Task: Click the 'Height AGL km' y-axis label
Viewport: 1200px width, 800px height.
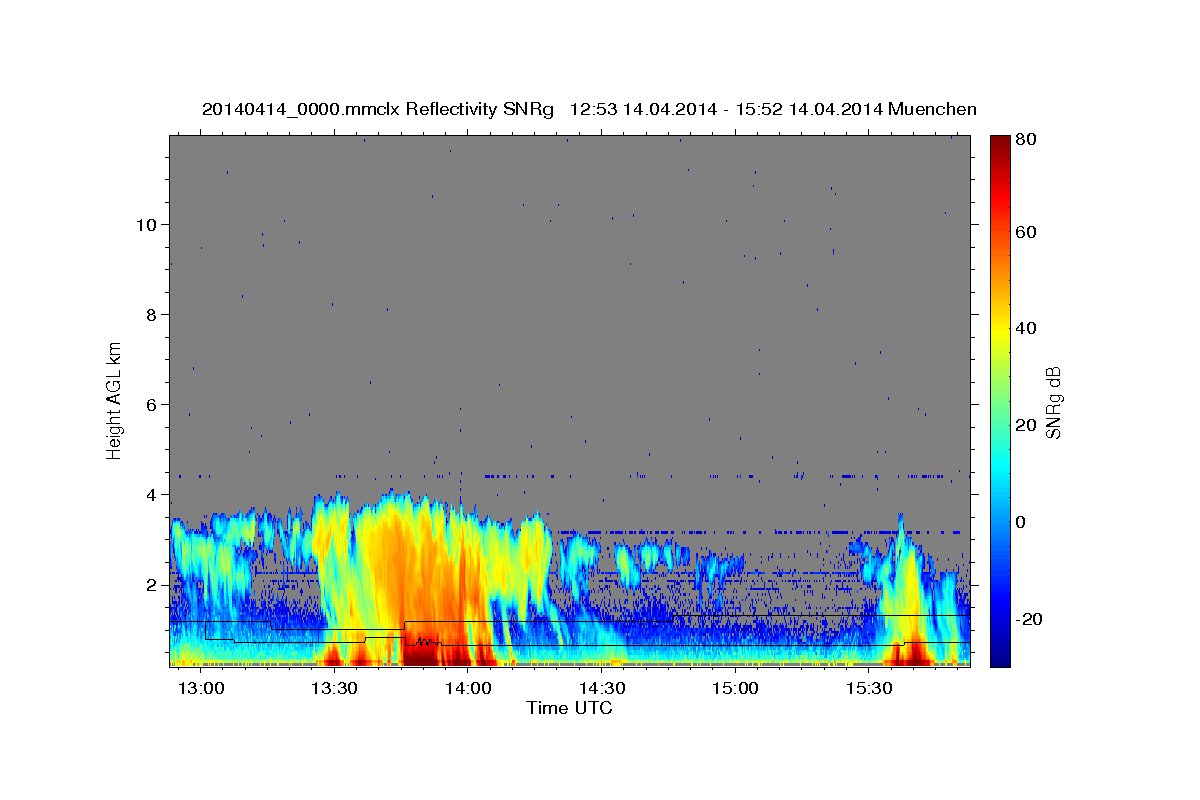Action: click(115, 399)
